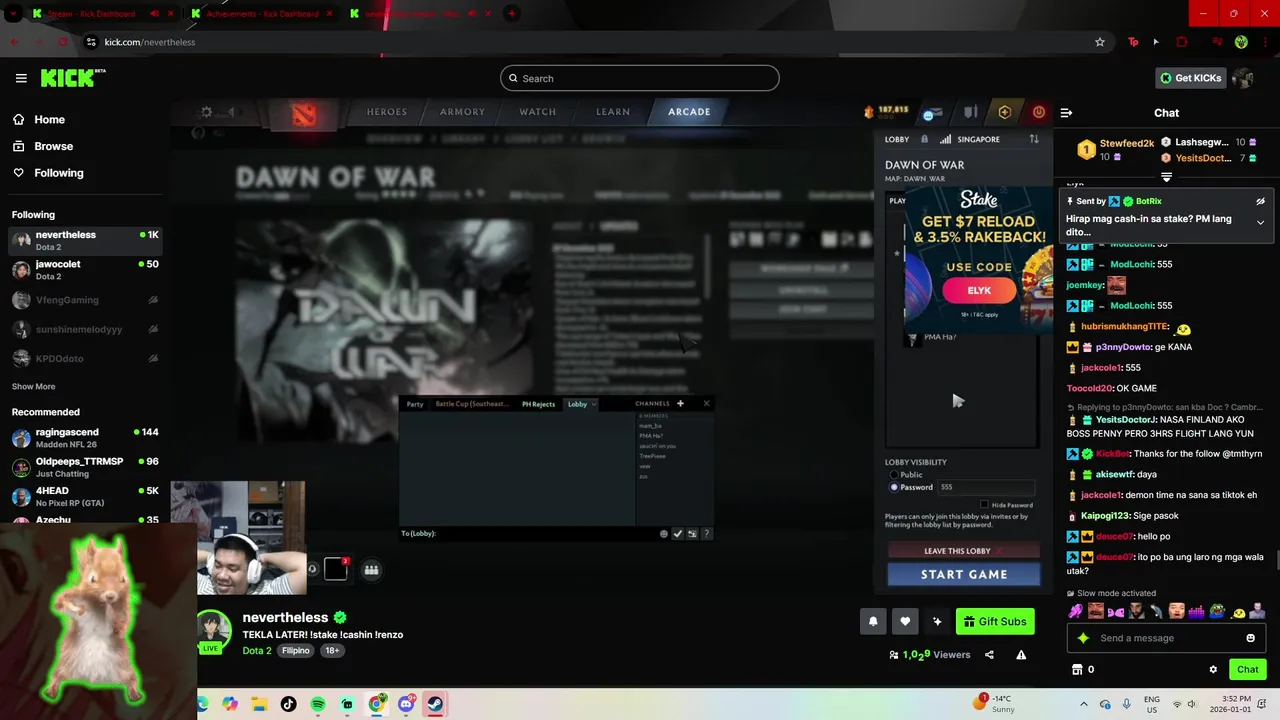Image resolution: width=1280 pixels, height=720 pixels.
Task: Click the Kick logo
Action: (73, 78)
